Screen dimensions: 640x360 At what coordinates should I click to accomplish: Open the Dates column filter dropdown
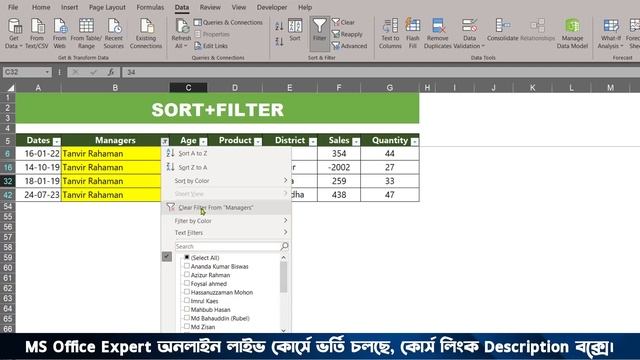point(57,142)
